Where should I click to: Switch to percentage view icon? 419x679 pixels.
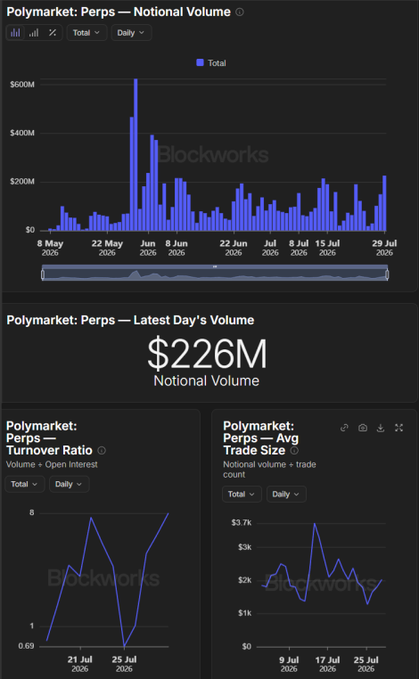52,33
